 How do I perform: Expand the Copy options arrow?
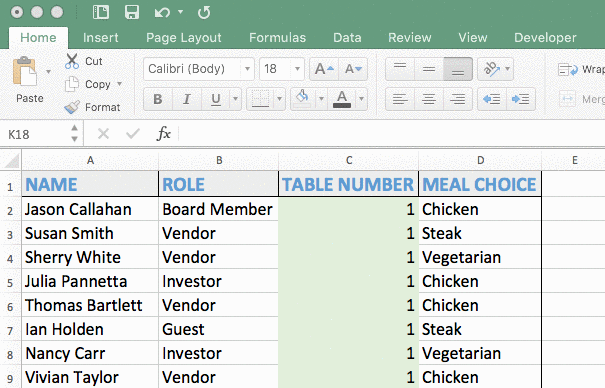click(x=120, y=84)
